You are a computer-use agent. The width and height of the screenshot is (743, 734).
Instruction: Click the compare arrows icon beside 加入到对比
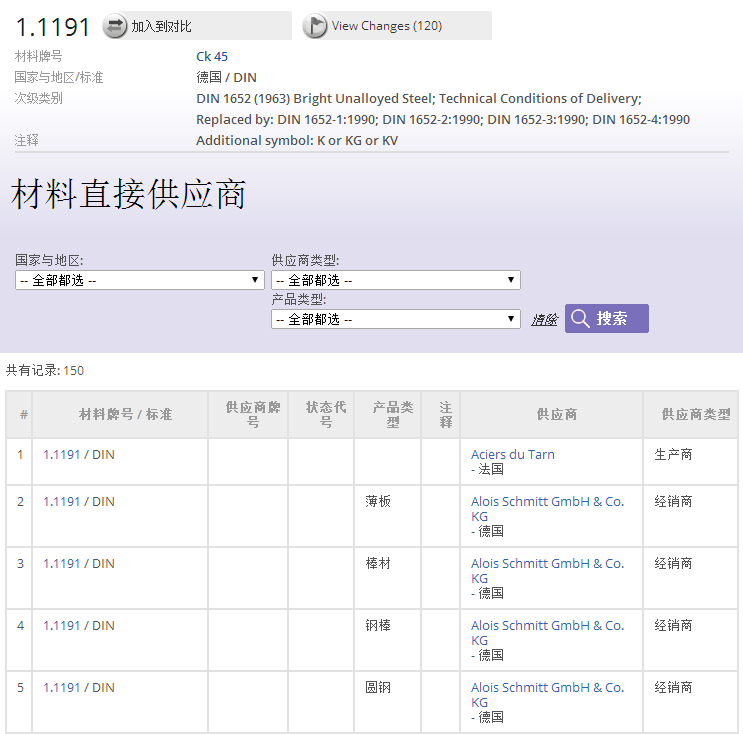coord(115,26)
